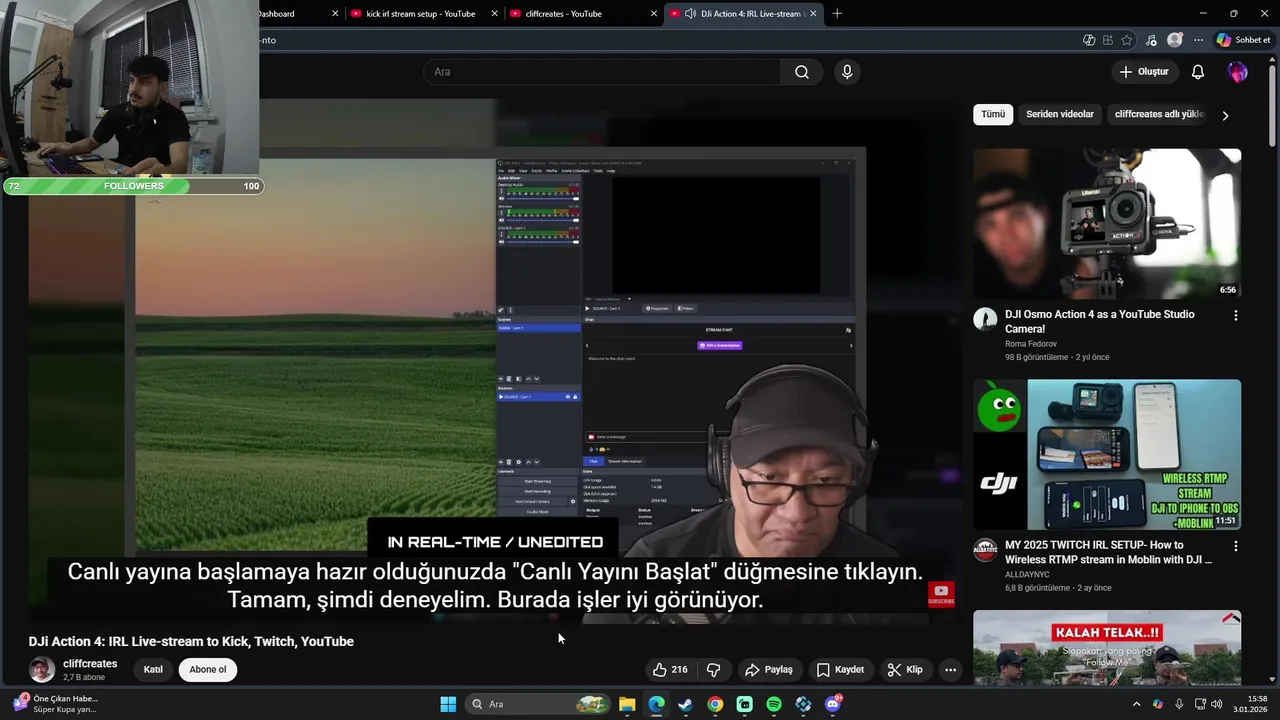Open the taskbar clock and date
The image size is (1280, 720).
(1250, 704)
